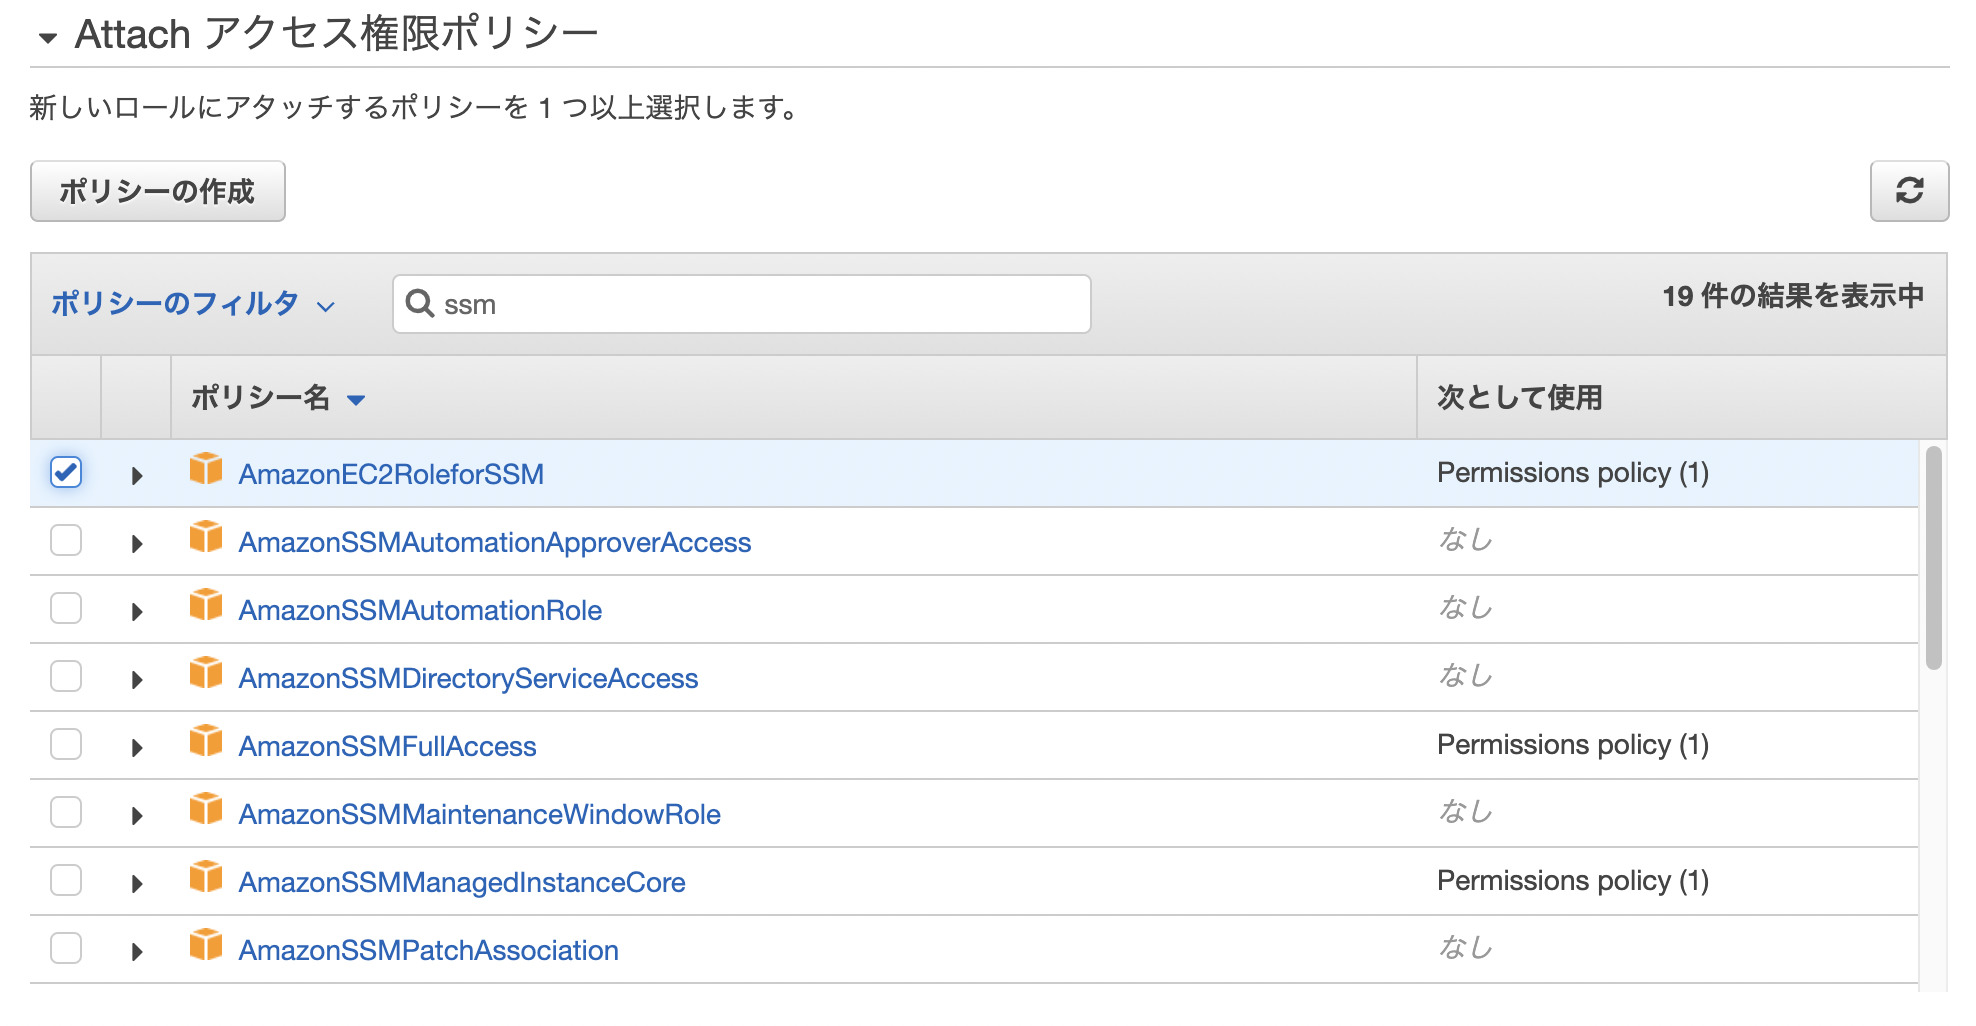The image size is (1976, 1026).
Task: Click the refresh policies icon button
Action: pos(1909,191)
